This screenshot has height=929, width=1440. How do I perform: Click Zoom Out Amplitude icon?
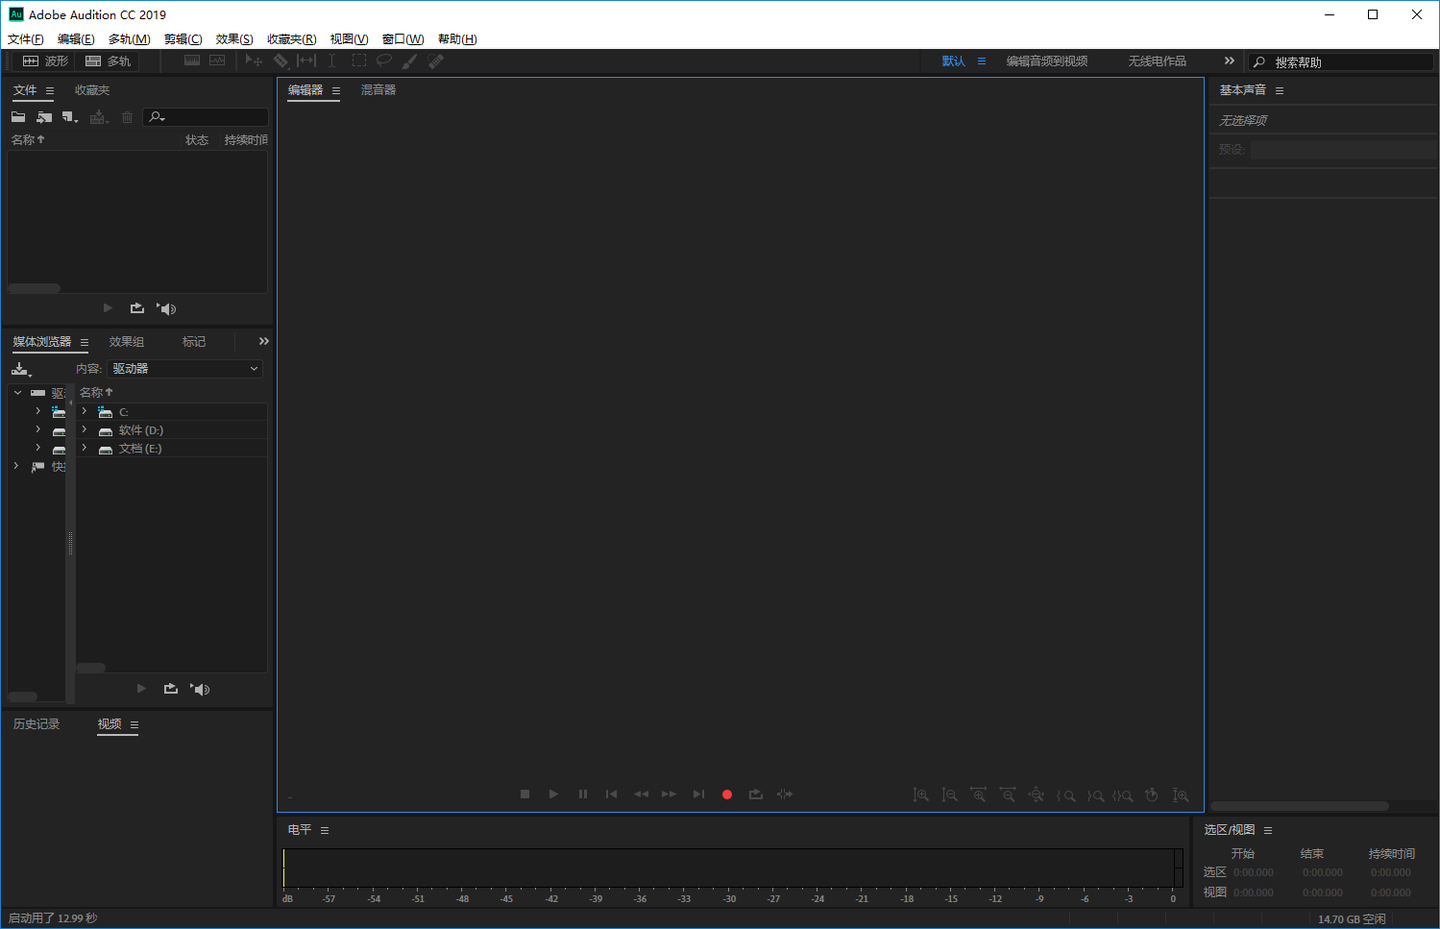950,795
